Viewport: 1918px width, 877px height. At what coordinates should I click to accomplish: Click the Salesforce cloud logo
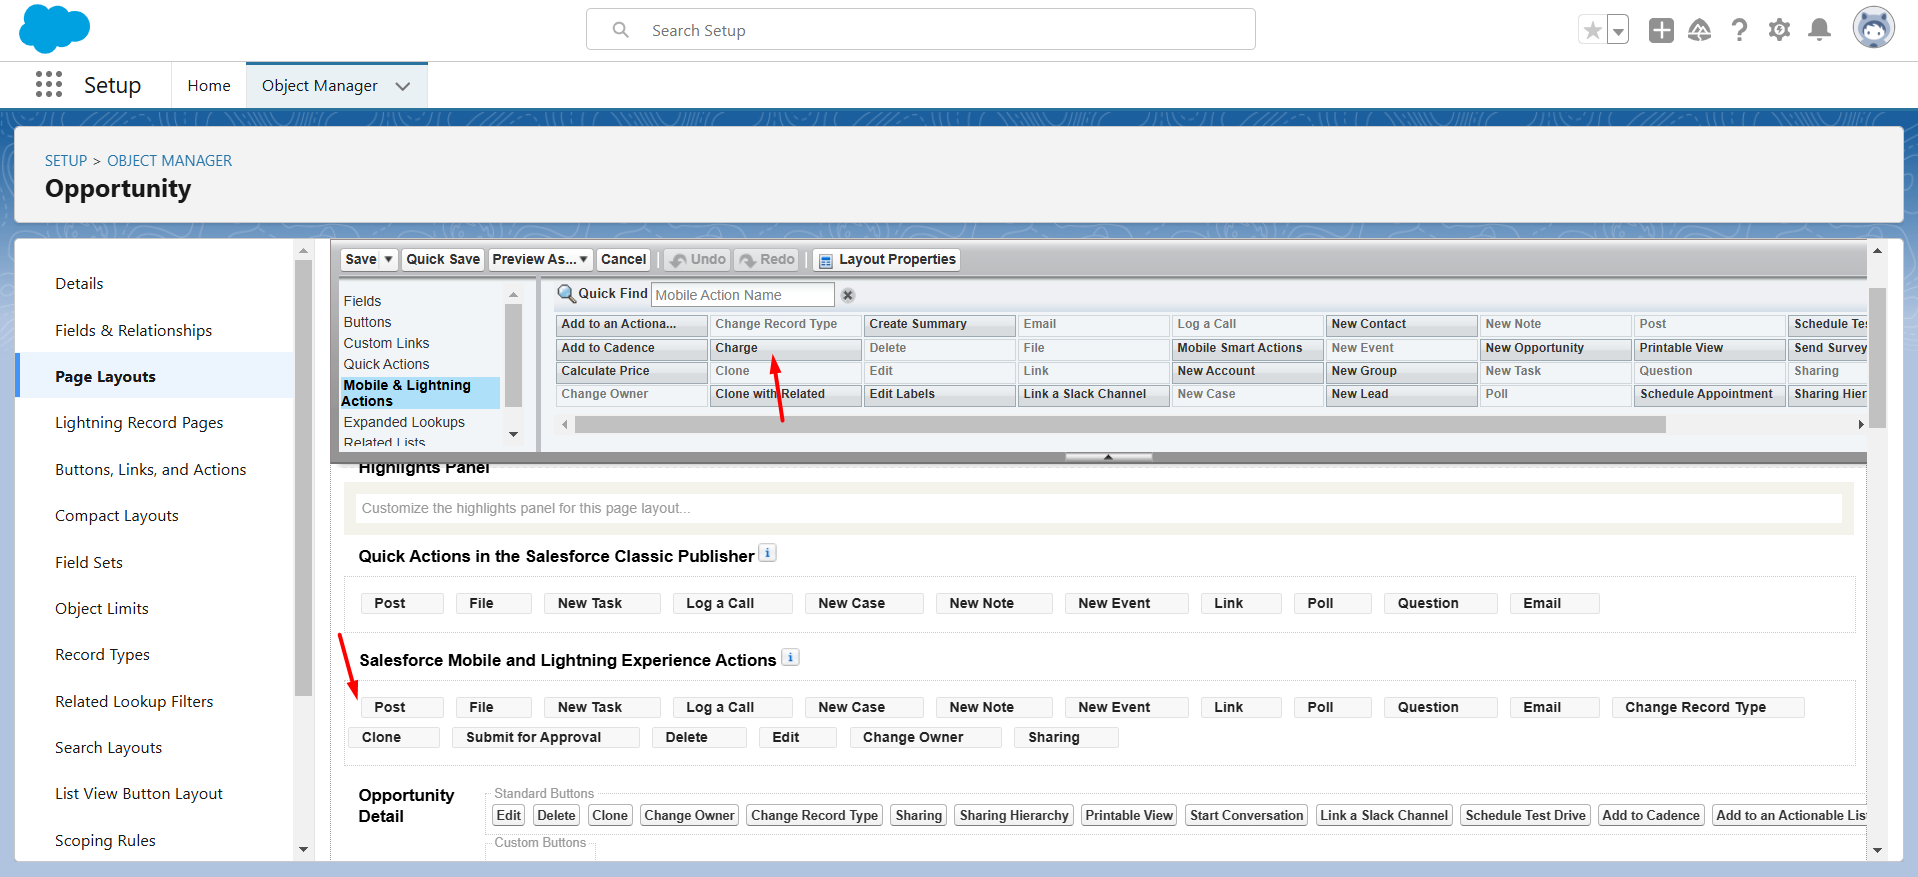[x=54, y=28]
